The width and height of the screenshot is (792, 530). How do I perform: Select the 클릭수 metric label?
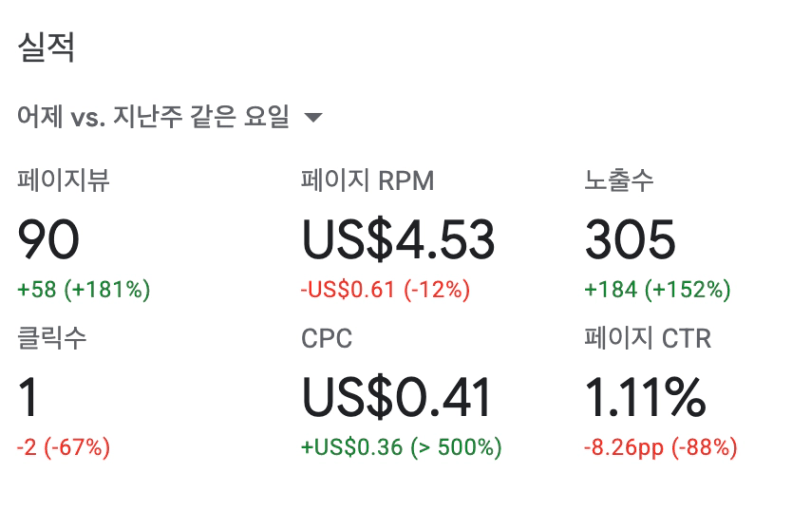pyautogui.click(x=52, y=338)
